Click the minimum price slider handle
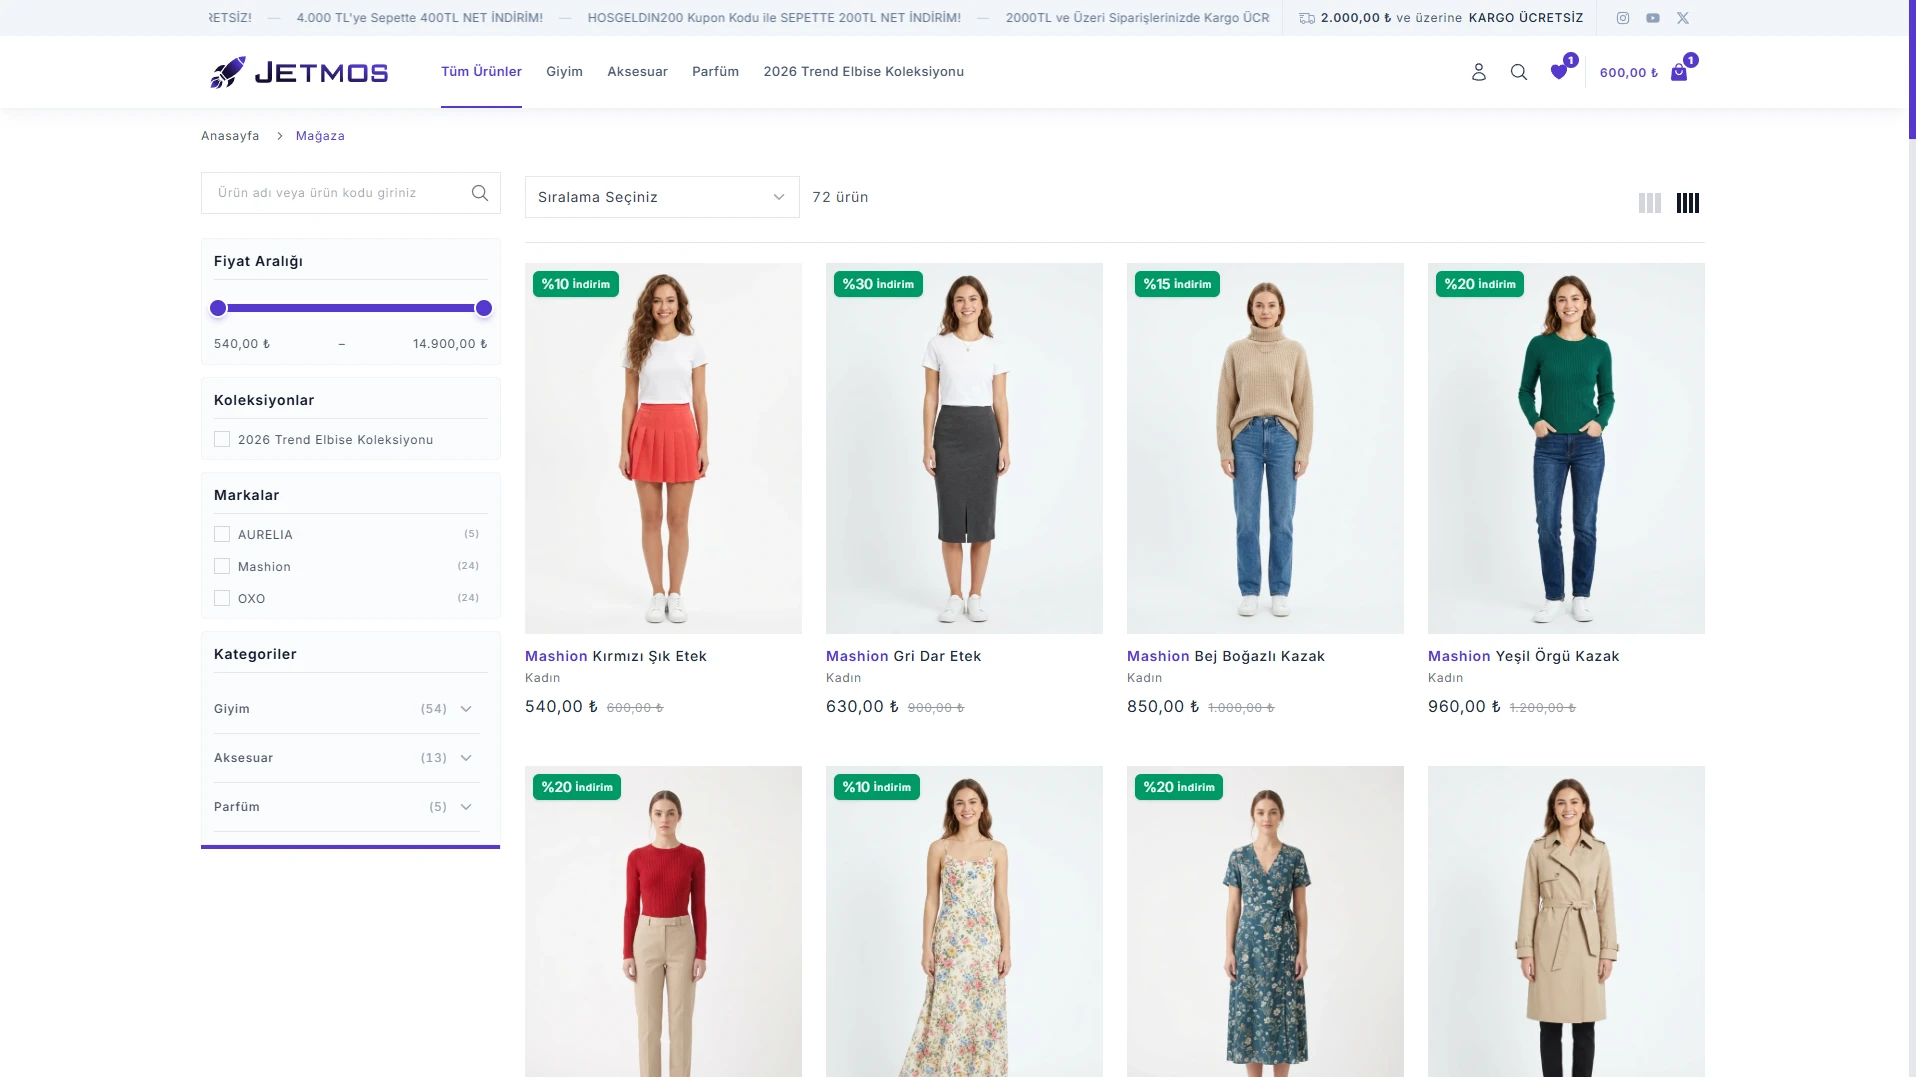Screen dimensions: 1916x1077 click(x=218, y=308)
